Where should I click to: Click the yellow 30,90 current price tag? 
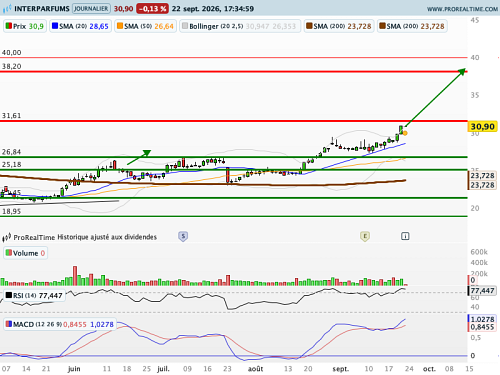[482, 127]
